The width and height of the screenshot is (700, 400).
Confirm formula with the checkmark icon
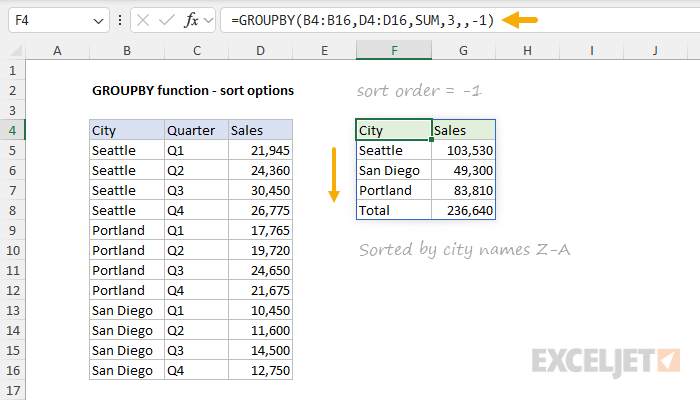pyautogui.click(x=167, y=20)
